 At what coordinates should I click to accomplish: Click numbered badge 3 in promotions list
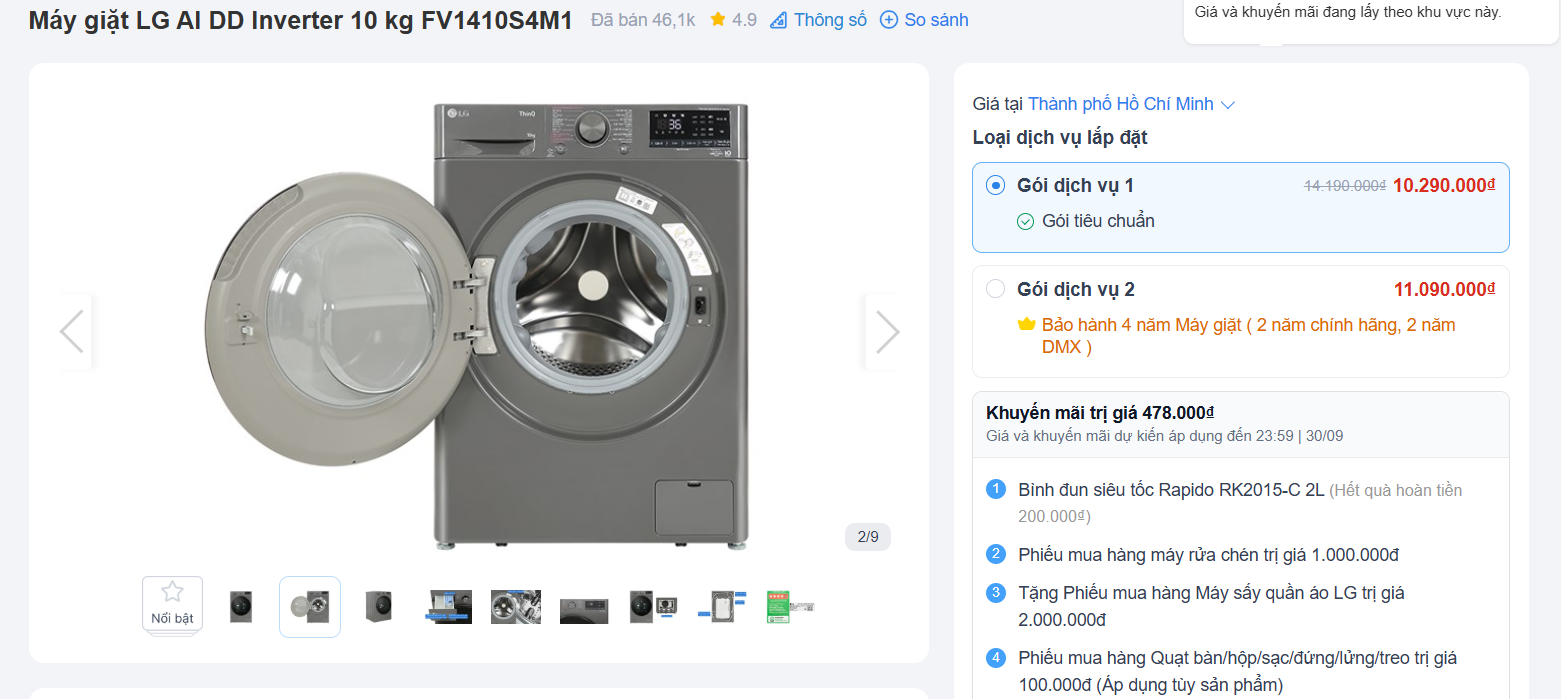pos(995,593)
